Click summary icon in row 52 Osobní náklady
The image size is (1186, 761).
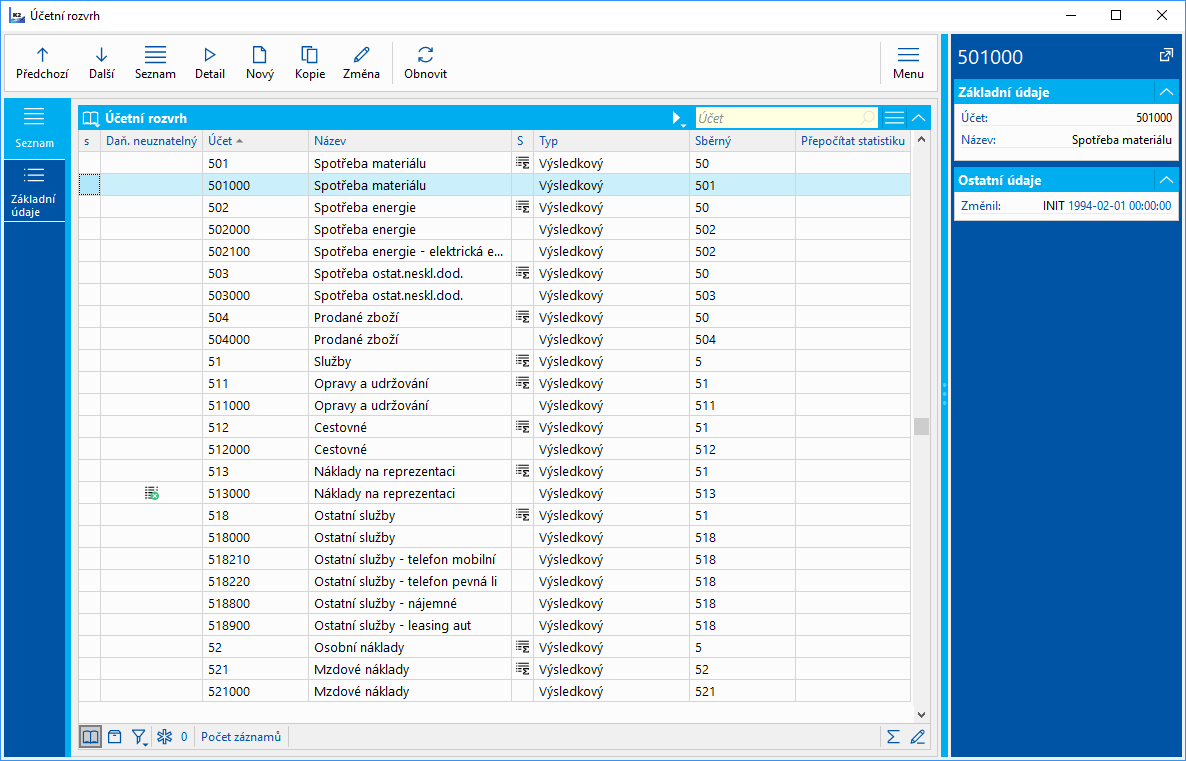coord(522,647)
